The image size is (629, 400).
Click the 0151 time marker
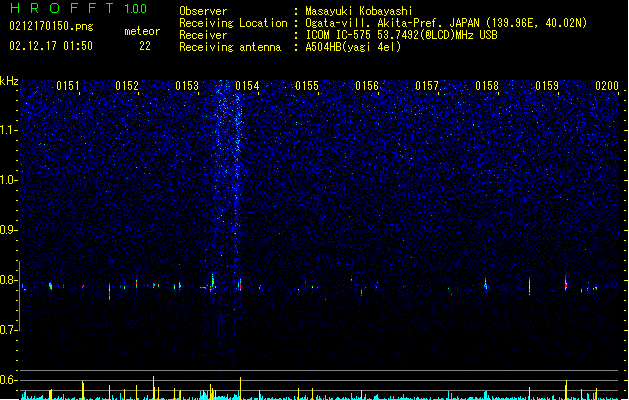(x=68, y=86)
